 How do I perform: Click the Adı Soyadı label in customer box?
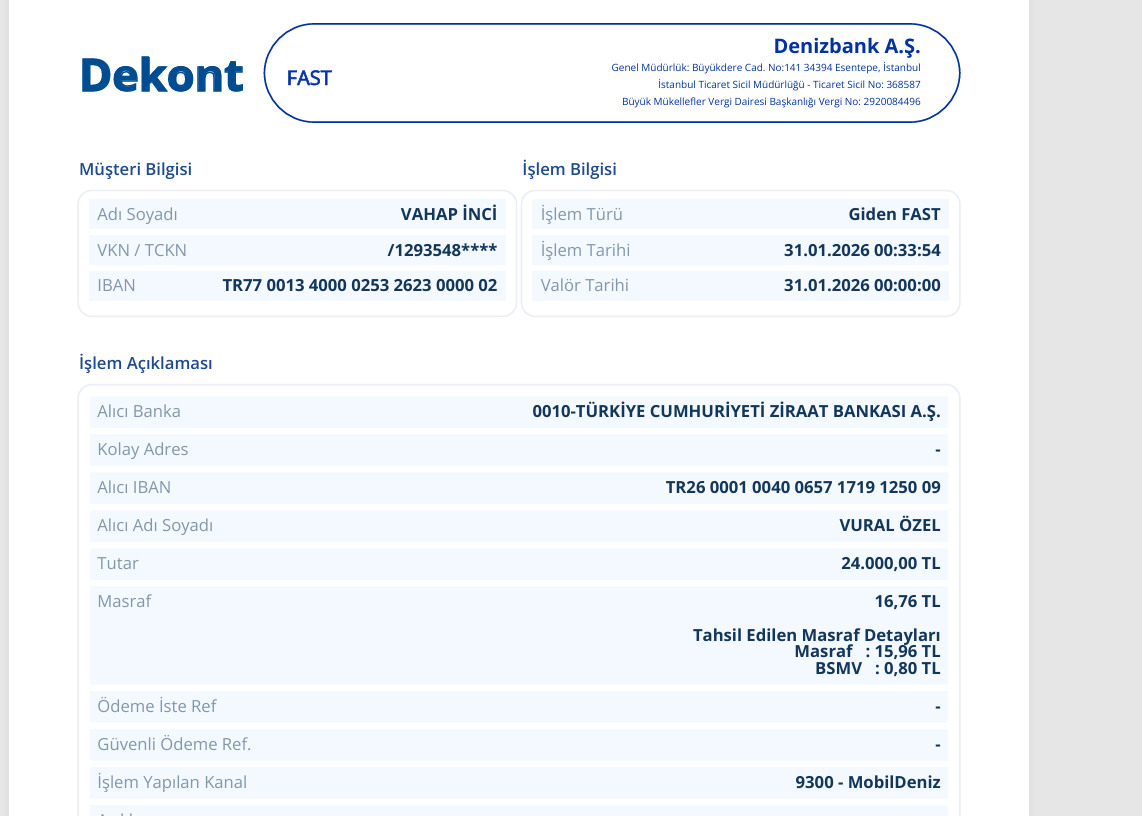pos(137,214)
